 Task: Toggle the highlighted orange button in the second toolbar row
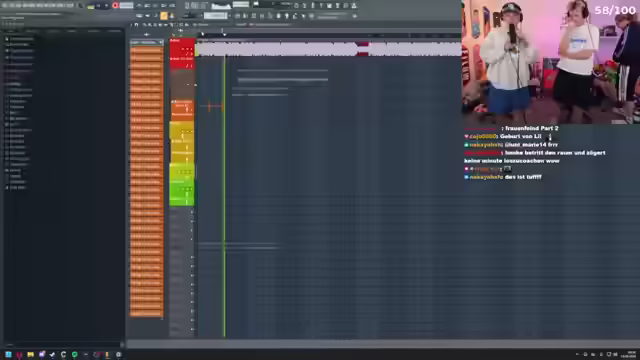(x=164, y=16)
